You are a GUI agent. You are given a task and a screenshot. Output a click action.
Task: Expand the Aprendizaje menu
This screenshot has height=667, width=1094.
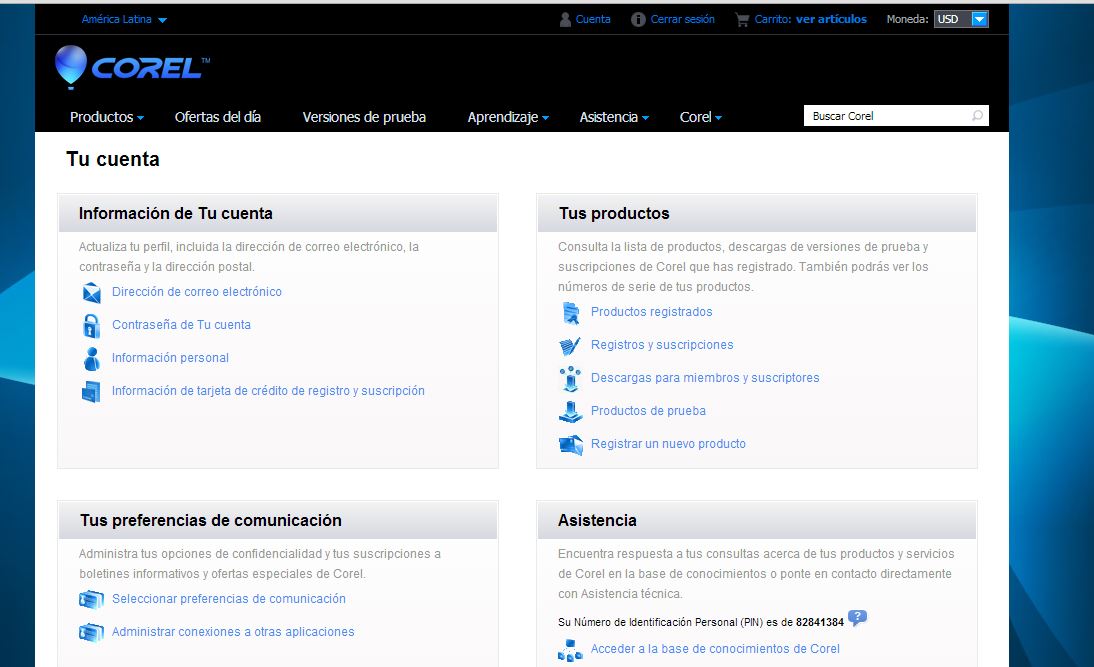point(508,117)
